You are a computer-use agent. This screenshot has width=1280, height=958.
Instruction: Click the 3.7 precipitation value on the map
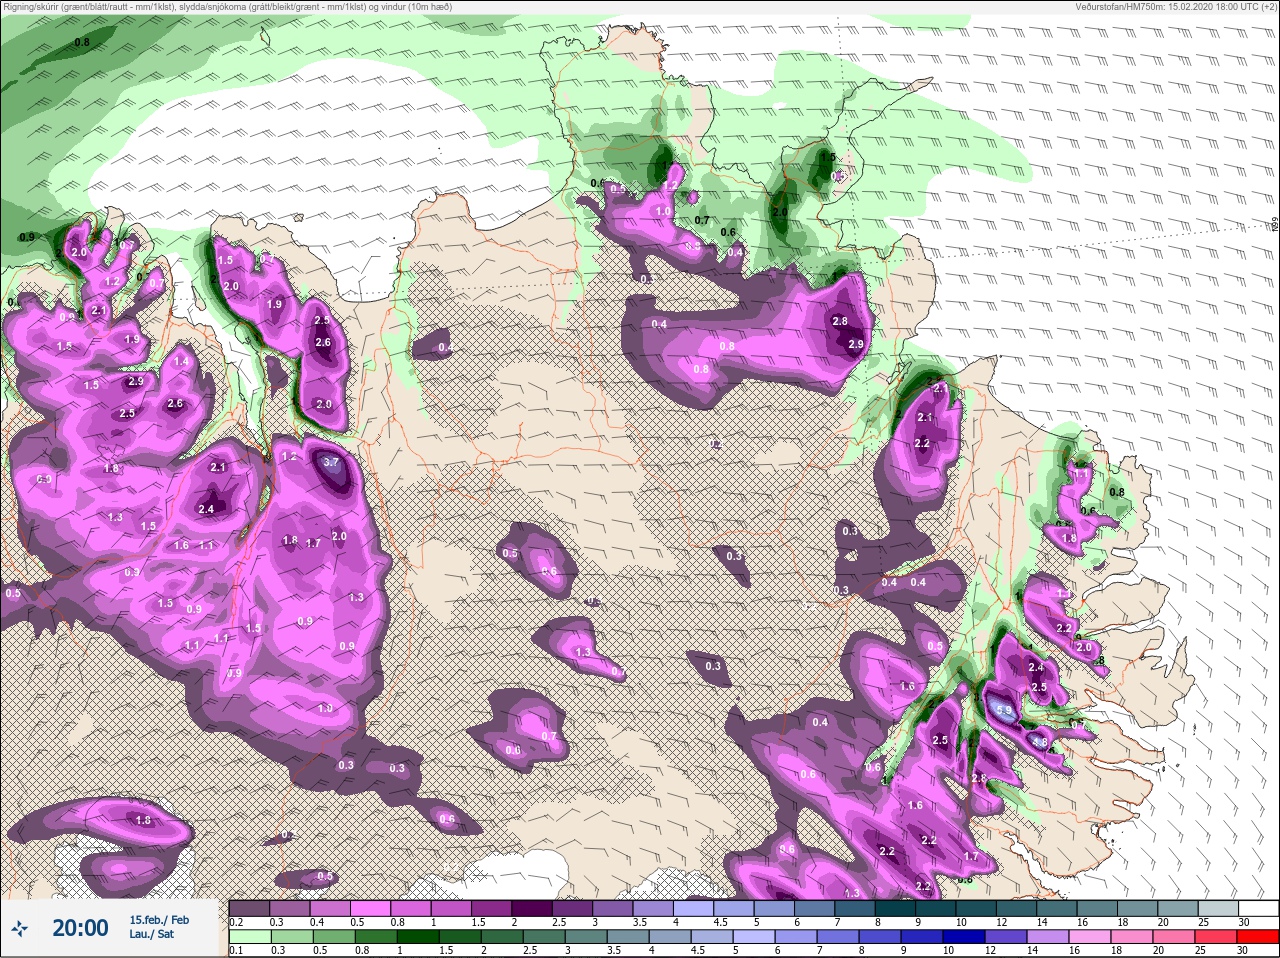(333, 463)
